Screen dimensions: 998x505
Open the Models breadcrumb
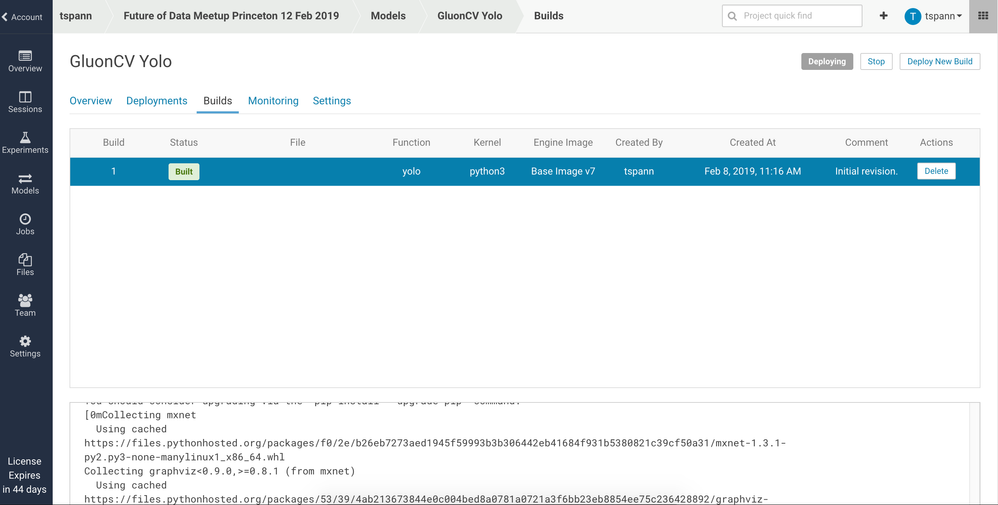[388, 16]
